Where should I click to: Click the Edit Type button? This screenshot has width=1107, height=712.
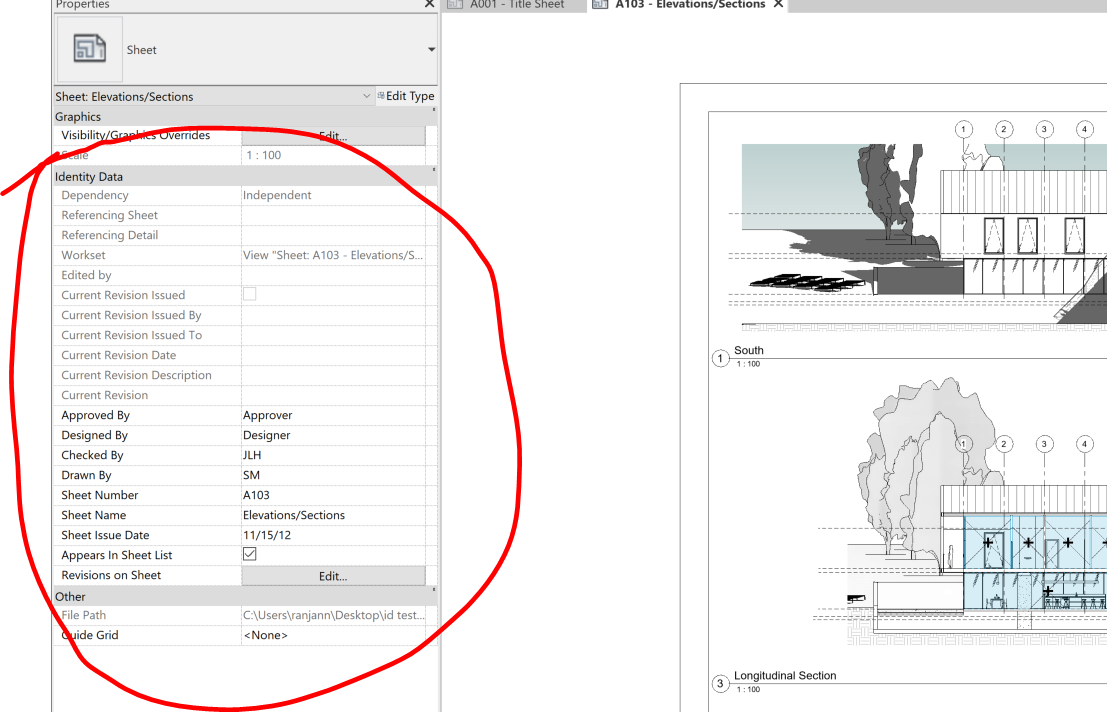(x=406, y=96)
